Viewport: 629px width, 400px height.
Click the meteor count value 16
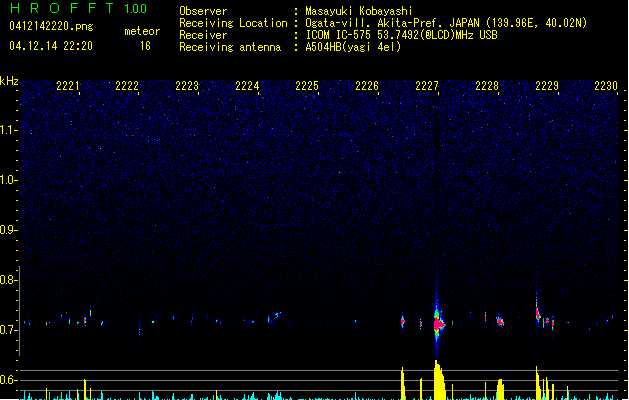[x=145, y=46]
